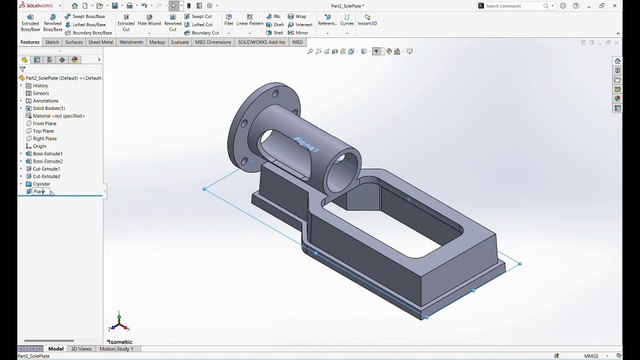
Task: Open the DisplayManager tab icon
Action: coord(75,60)
